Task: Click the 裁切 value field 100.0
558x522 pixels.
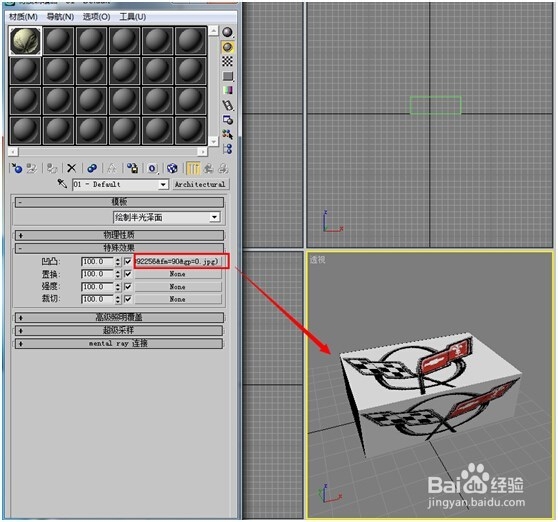Action: (98, 299)
